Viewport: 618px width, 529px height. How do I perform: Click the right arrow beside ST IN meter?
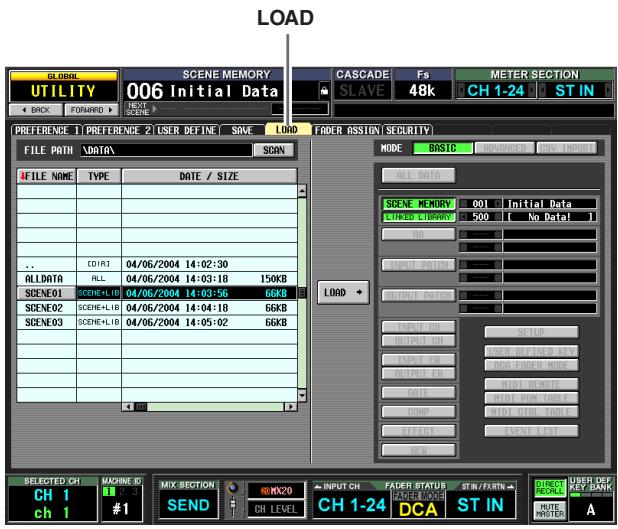click(x=608, y=91)
